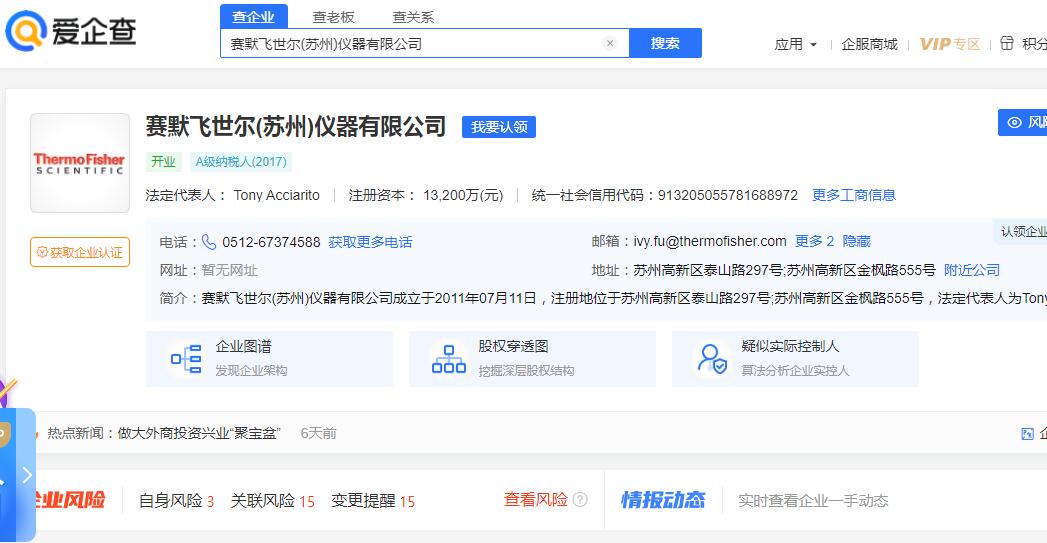Click the 情报动态 heading
Viewport: 1047px width, 543px height.
pos(663,500)
